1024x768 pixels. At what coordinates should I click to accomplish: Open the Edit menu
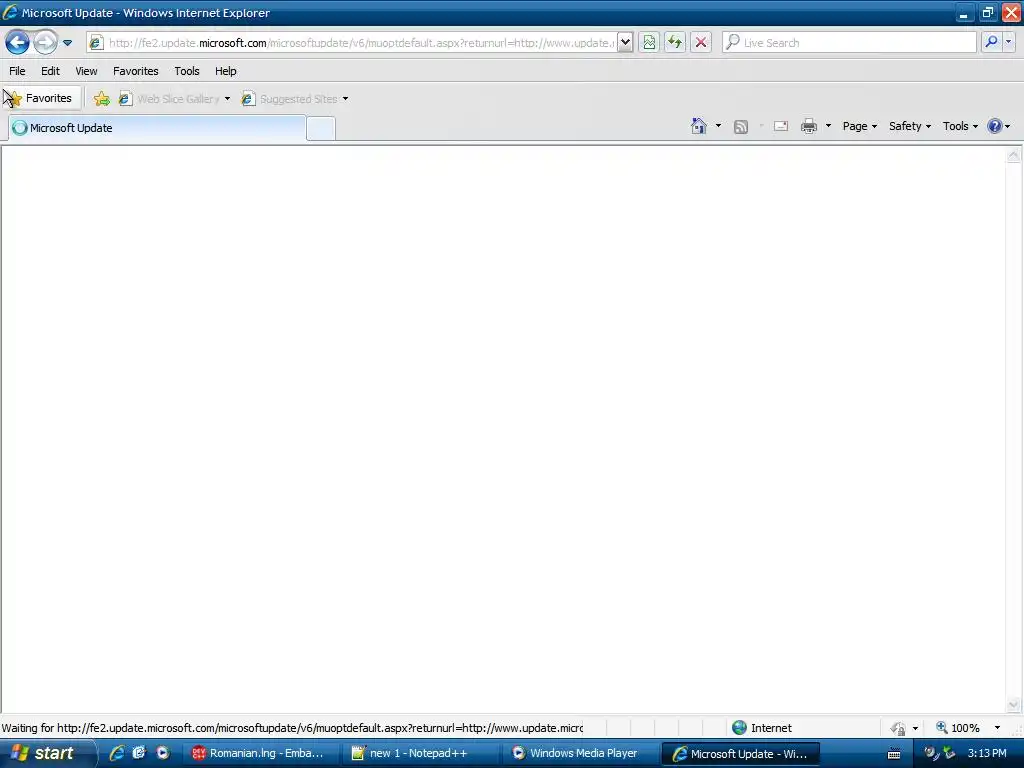click(x=50, y=71)
